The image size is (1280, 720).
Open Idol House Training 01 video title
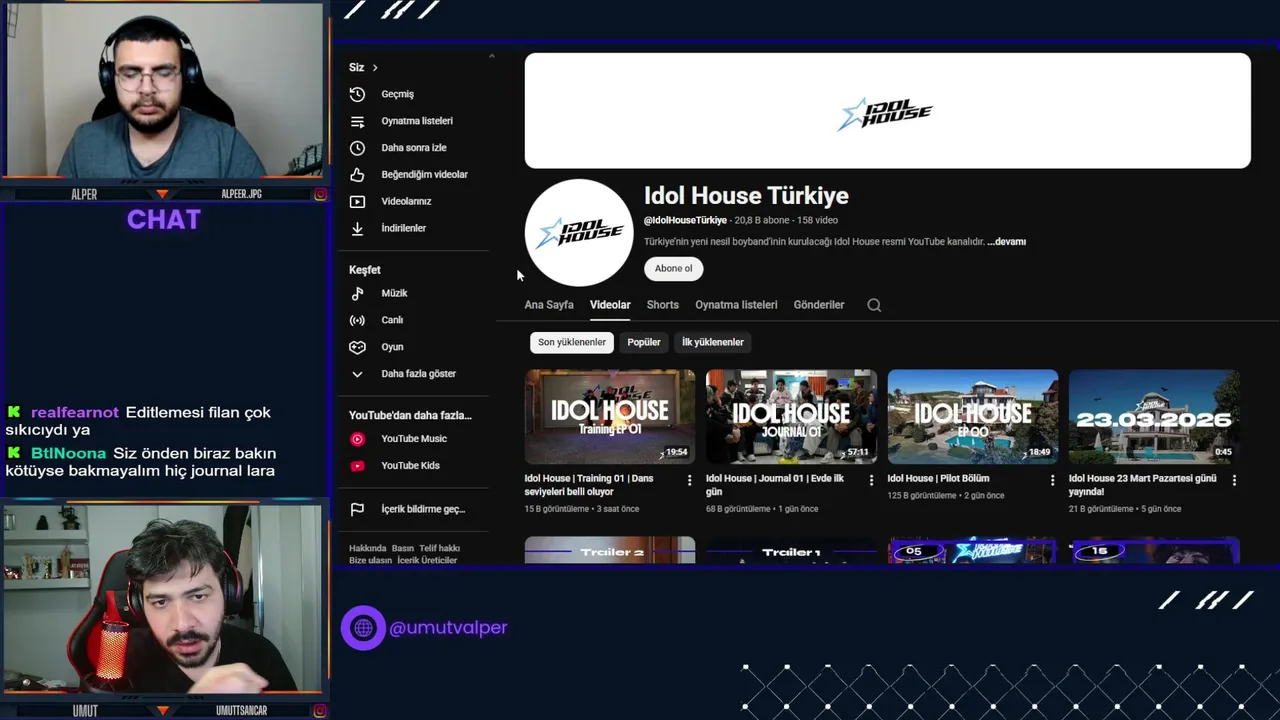(589, 485)
